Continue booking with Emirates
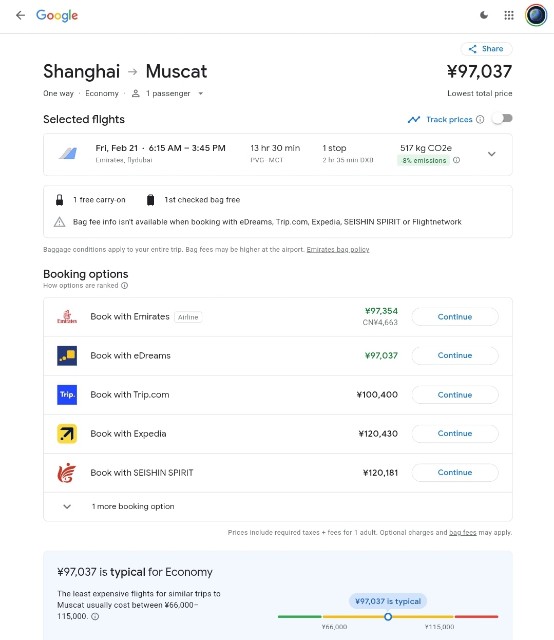 [x=455, y=317]
